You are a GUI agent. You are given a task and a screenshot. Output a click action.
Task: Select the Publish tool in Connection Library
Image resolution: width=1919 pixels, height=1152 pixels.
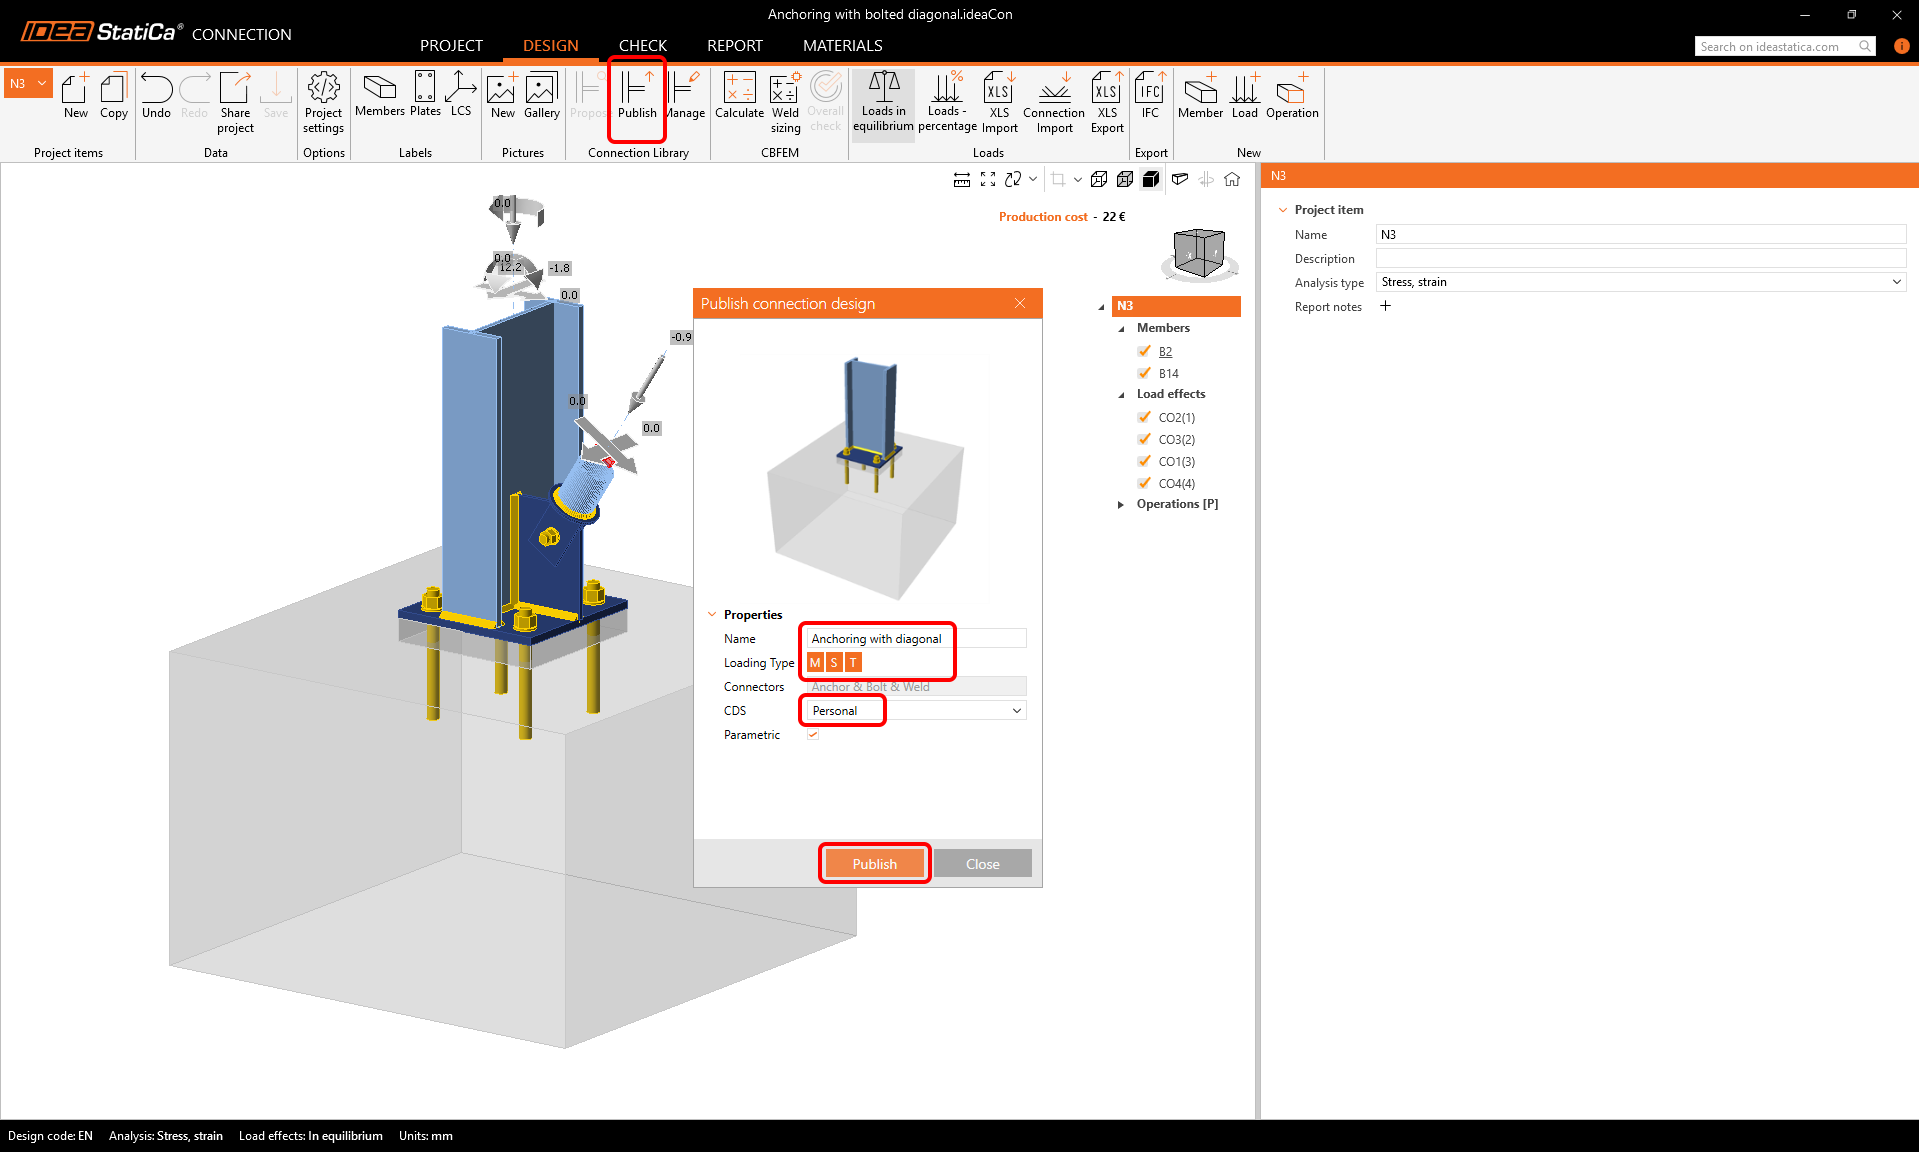coord(637,98)
